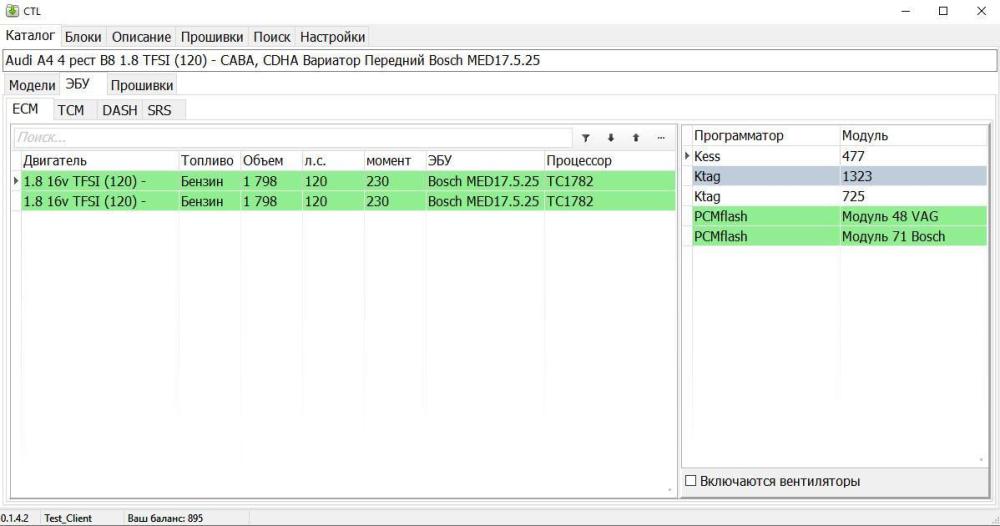Screen dimensions: 1000x526
Task: Open the three-dots options menu
Action: pos(660,138)
